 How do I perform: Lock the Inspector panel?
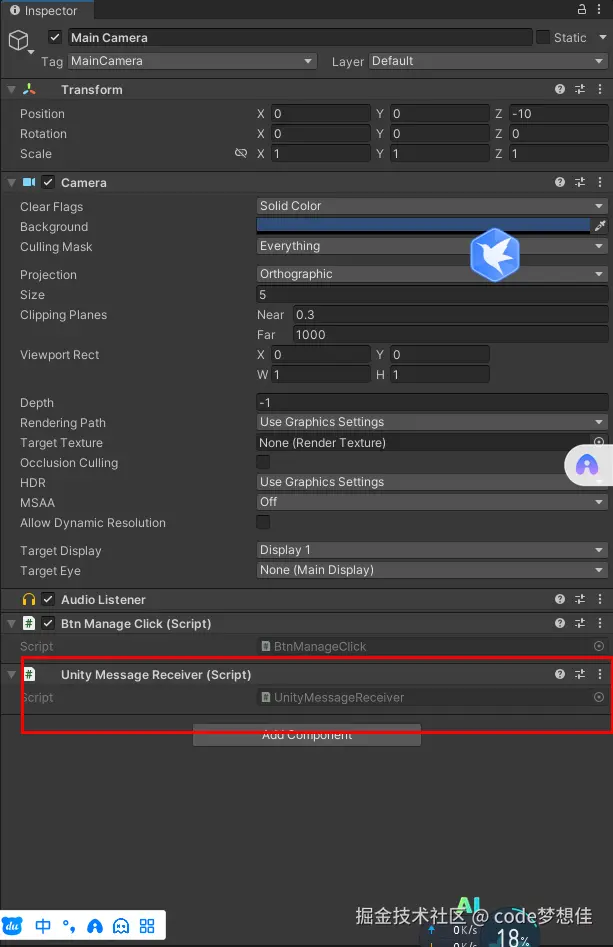582,9
